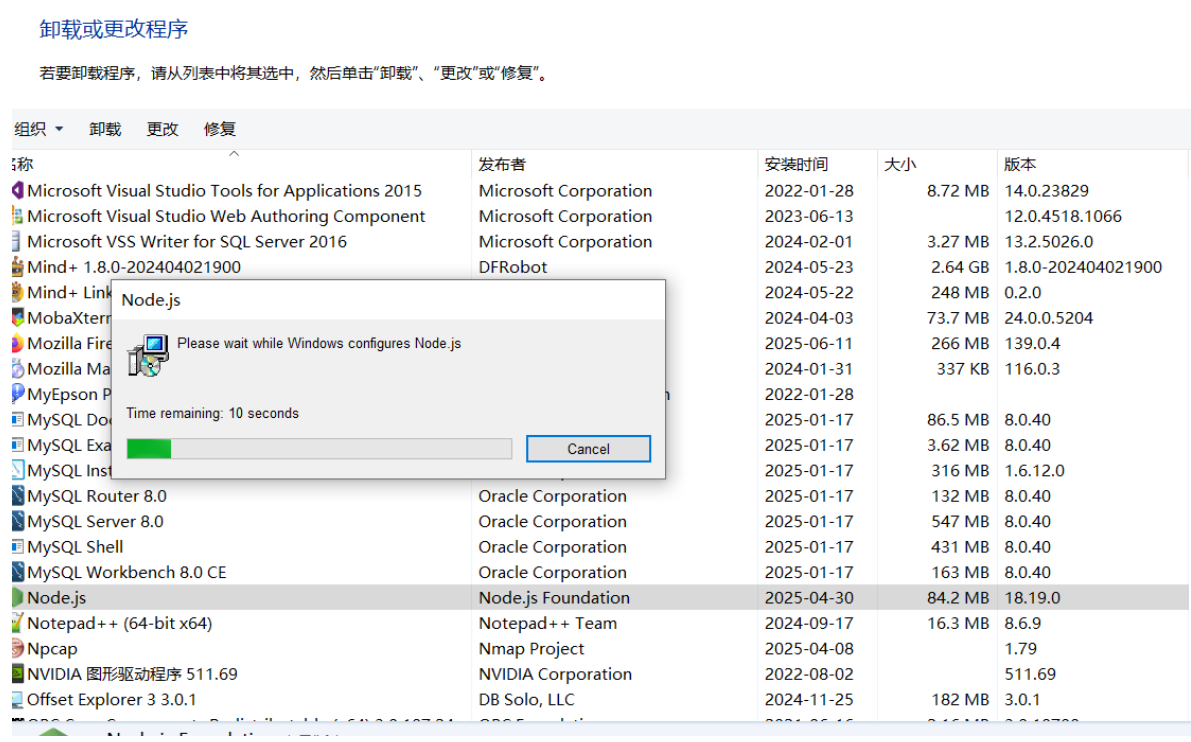Image resolution: width=1191 pixels, height=742 pixels.
Task: Click the Mozilla Firefox icon
Action: (17, 343)
